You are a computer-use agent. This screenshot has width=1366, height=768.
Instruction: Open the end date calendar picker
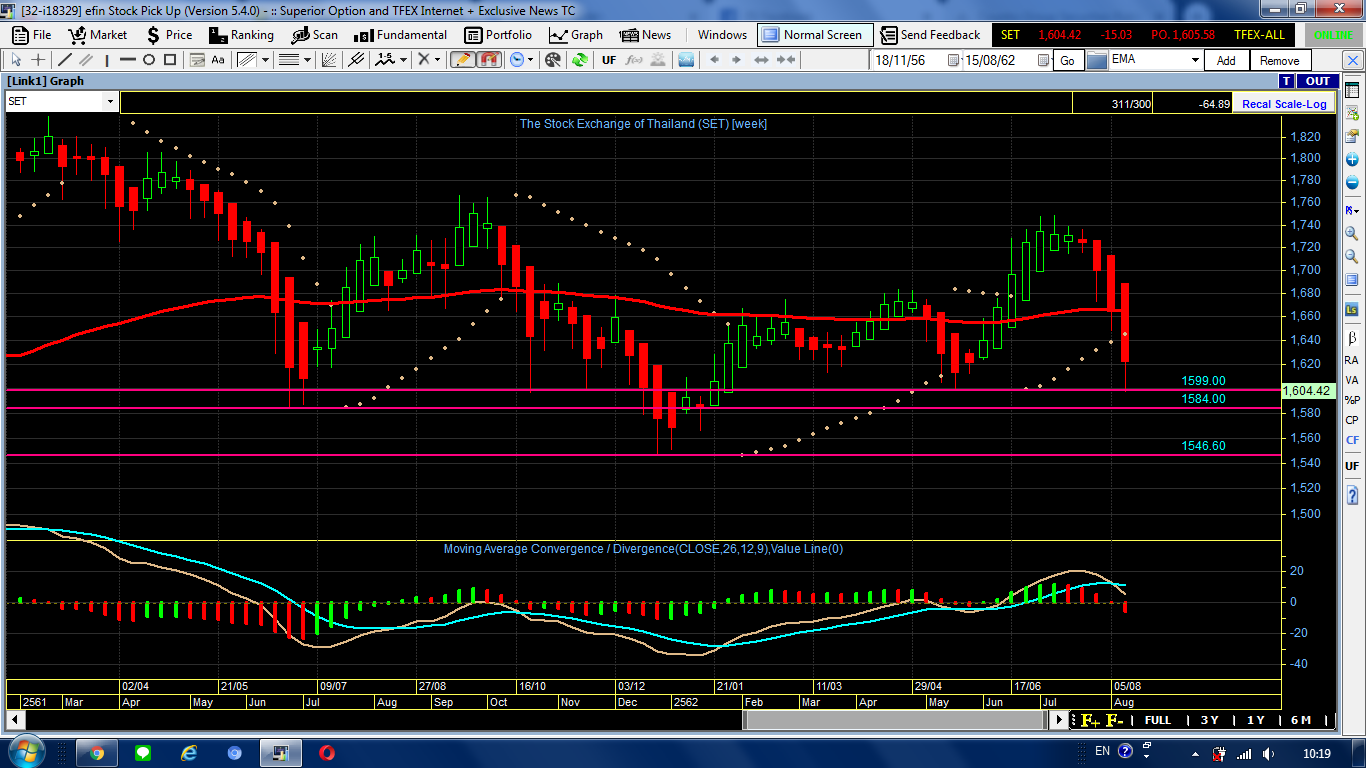click(x=1043, y=60)
